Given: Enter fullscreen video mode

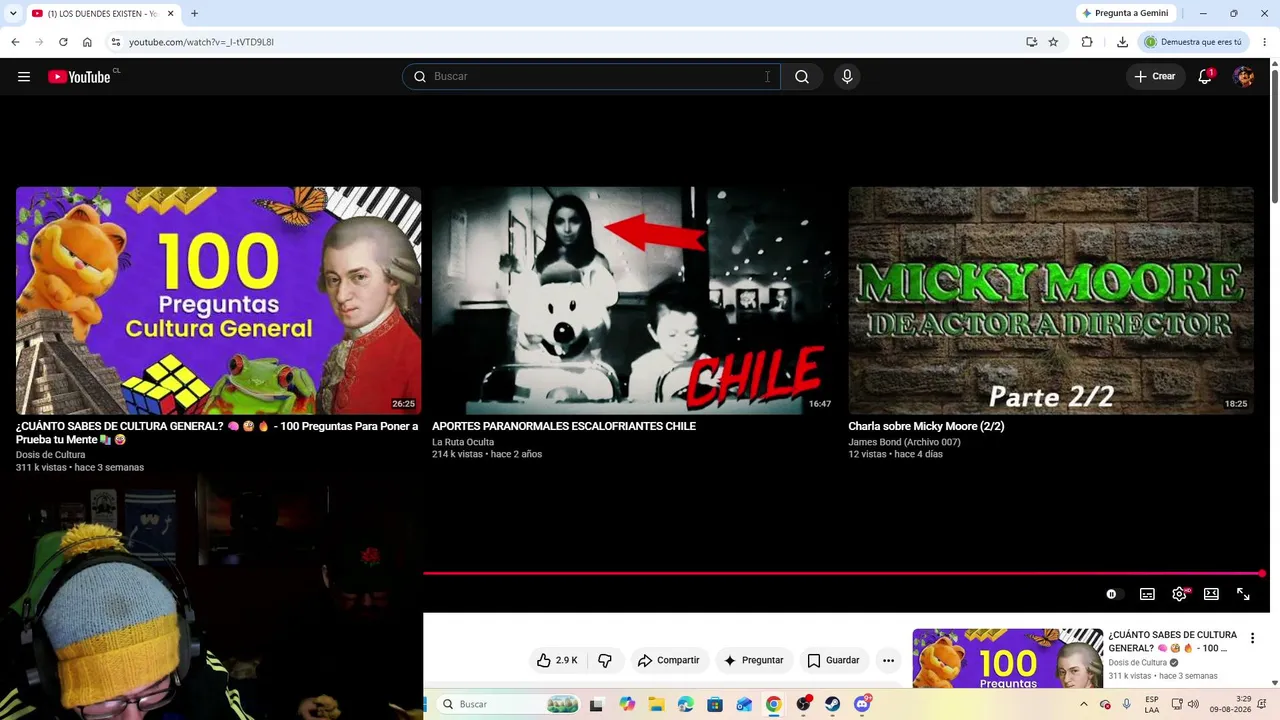Looking at the screenshot, I should point(1243,594).
